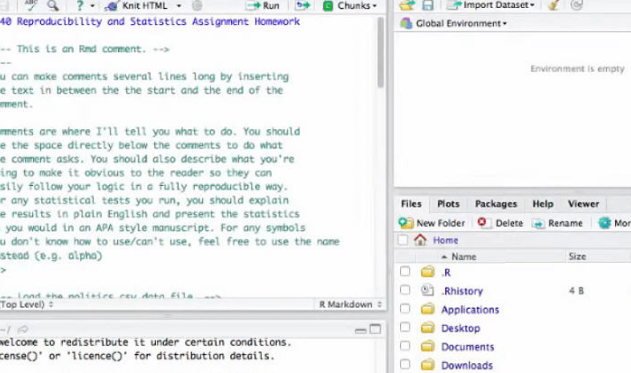Check the box for .R folder

[405, 271]
